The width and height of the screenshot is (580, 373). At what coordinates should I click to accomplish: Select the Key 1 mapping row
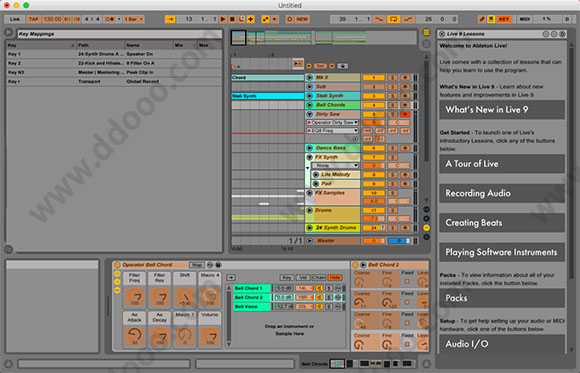click(x=114, y=54)
